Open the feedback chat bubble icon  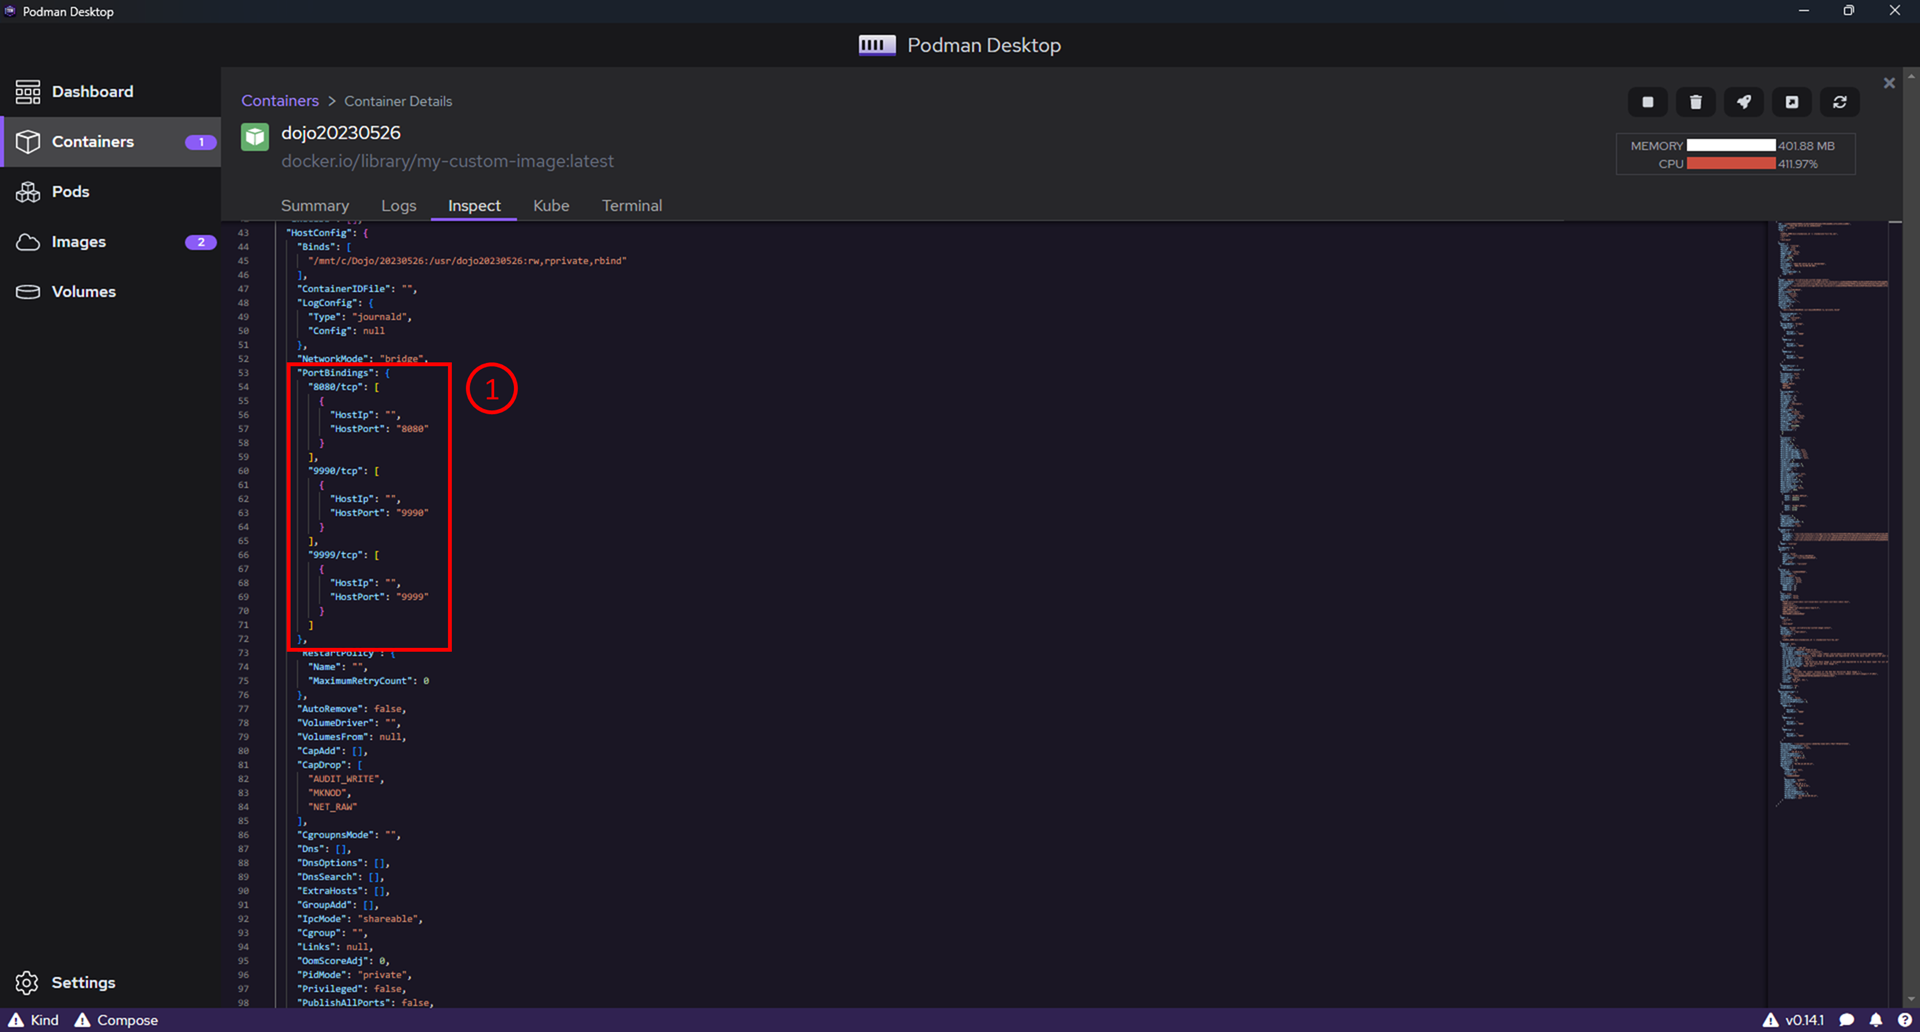coord(1847,1020)
